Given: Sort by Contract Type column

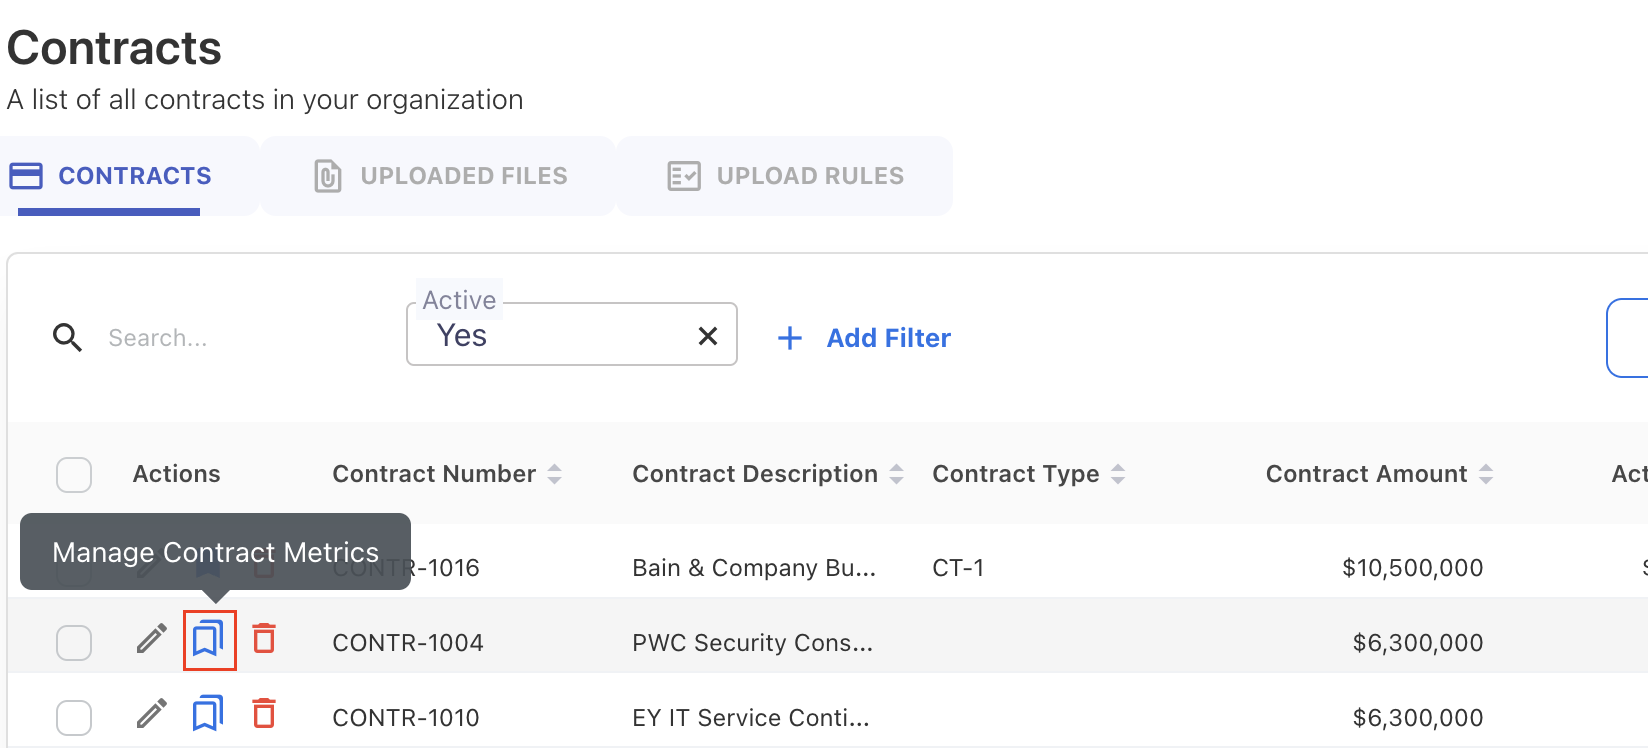Looking at the screenshot, I should [x=1118, y=474].
